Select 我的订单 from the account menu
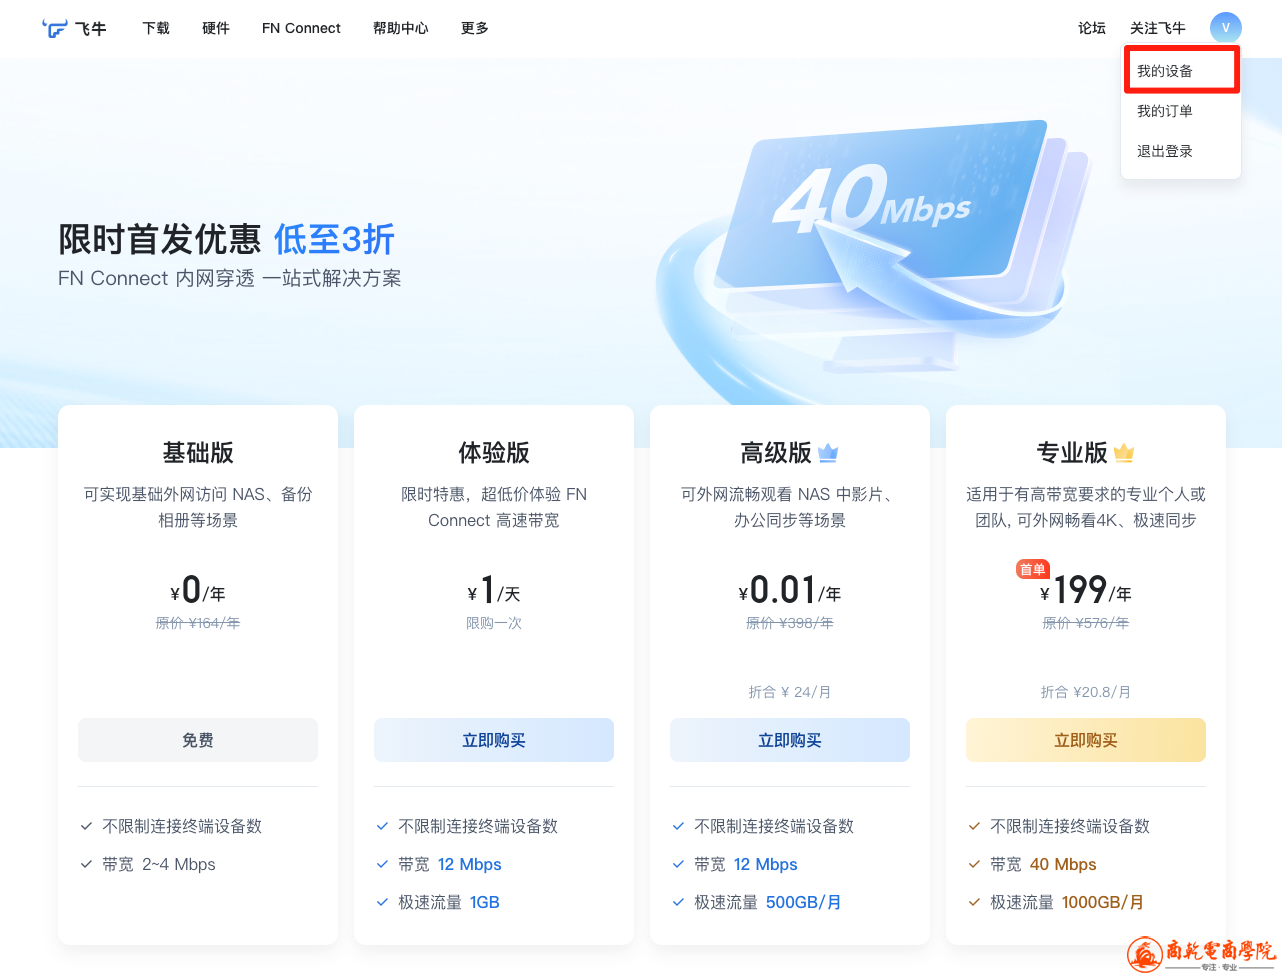1282x980 pixels. pyautogui.click(x=1181, y=111)
